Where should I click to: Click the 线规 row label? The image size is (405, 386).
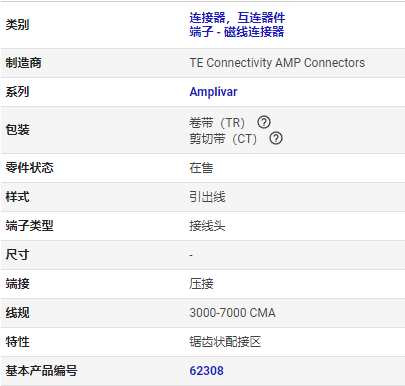pos(17,313)
